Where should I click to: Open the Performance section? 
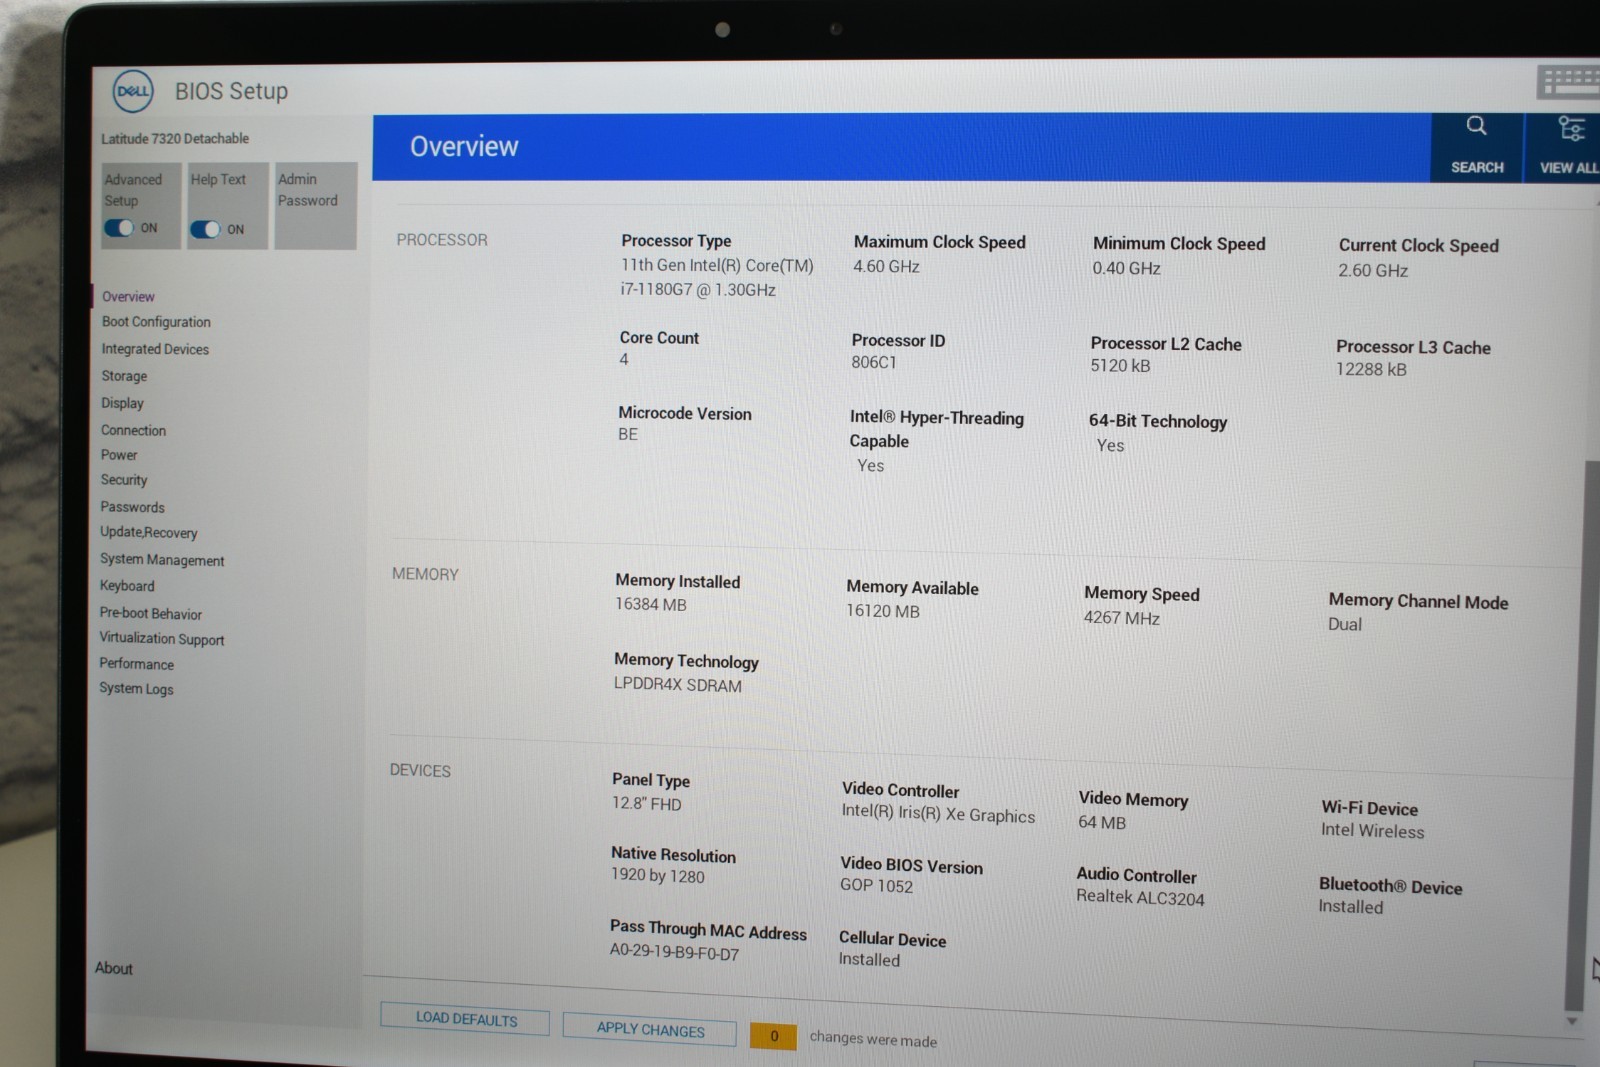pyautogui.click(x=136, y=664)
